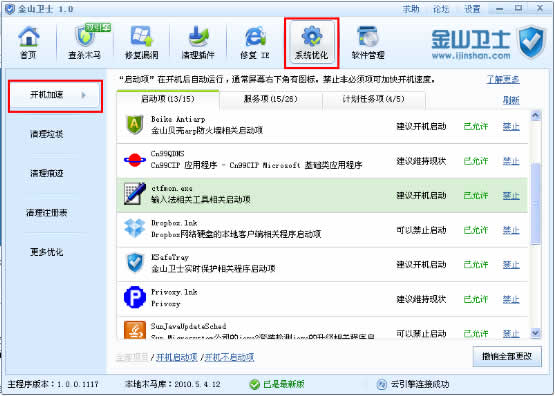Click the scrollbar down arrow

click(x=536, y=333)
